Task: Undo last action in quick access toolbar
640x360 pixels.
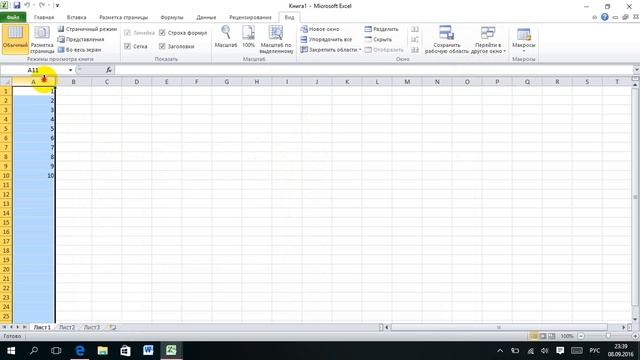Action: coord(27,6)
